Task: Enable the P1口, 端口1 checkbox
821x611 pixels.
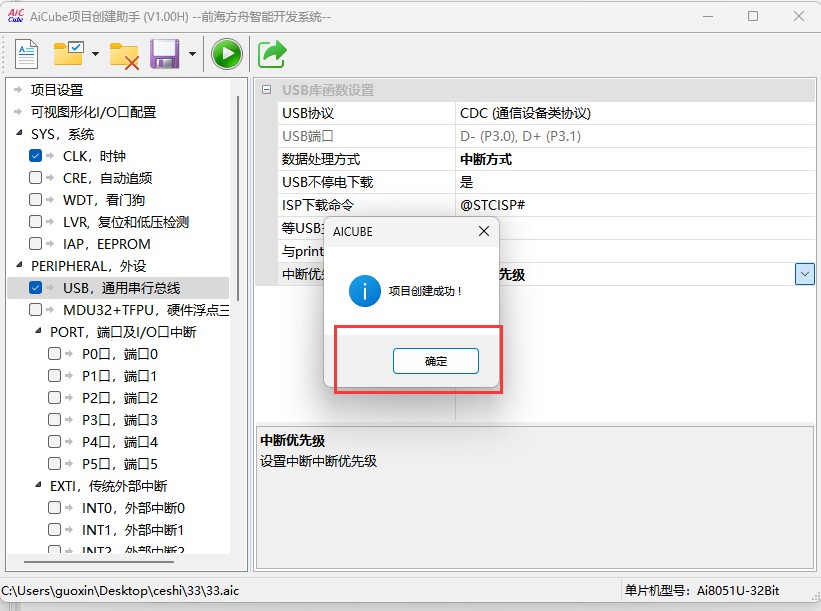Action: point(54,375)
